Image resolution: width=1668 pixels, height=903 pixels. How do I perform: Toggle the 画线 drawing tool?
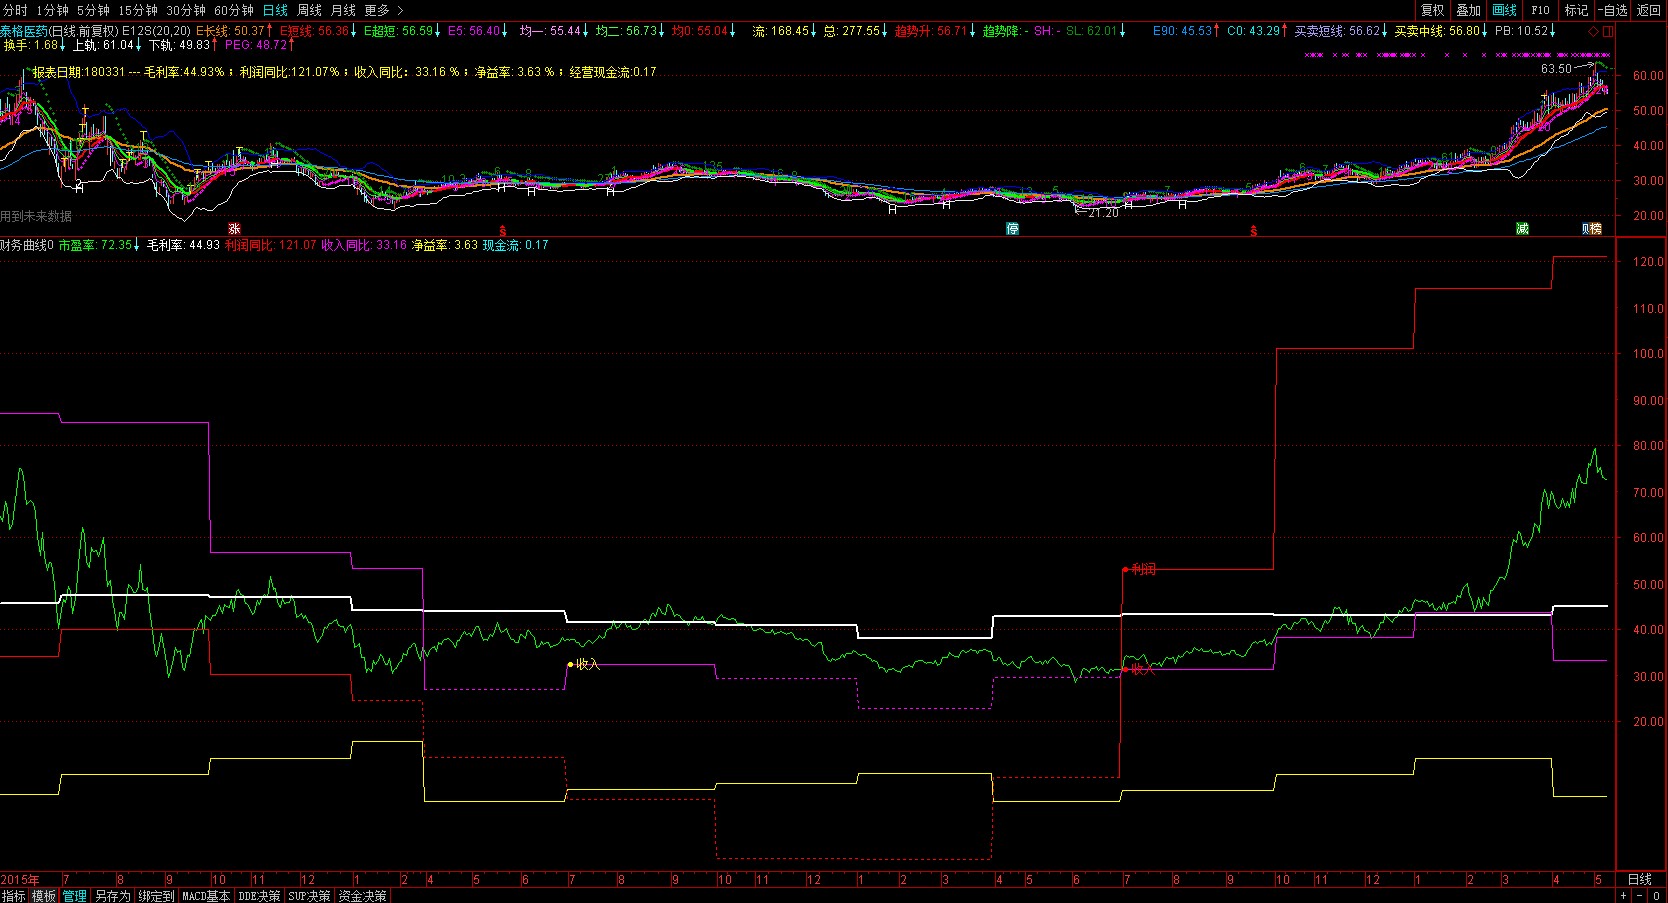tap(1504, 10)
